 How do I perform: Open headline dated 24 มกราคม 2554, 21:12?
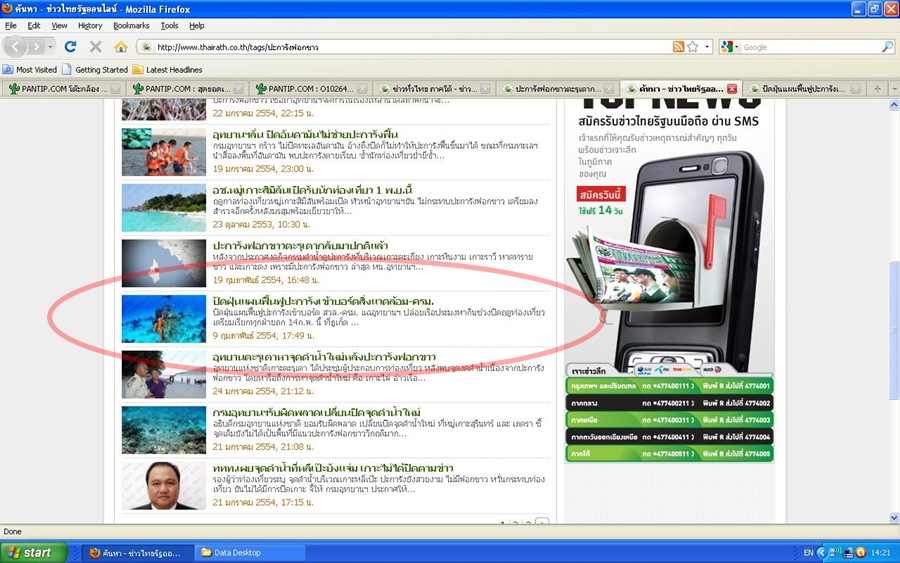[x=324, y=357]
